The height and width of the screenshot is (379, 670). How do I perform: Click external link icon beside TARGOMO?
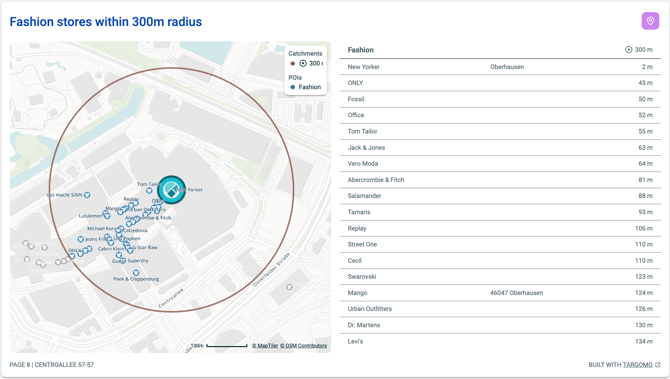coord(658,364)
